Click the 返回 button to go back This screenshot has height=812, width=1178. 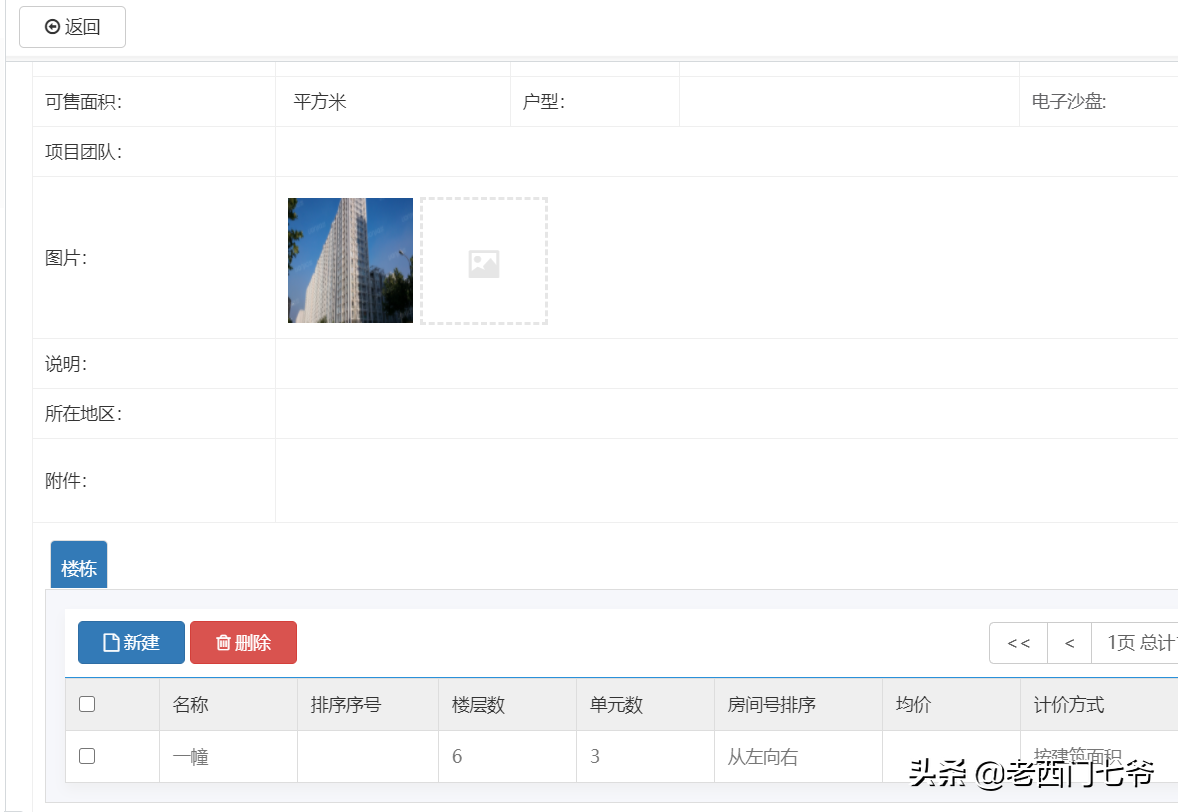[71, 27]
